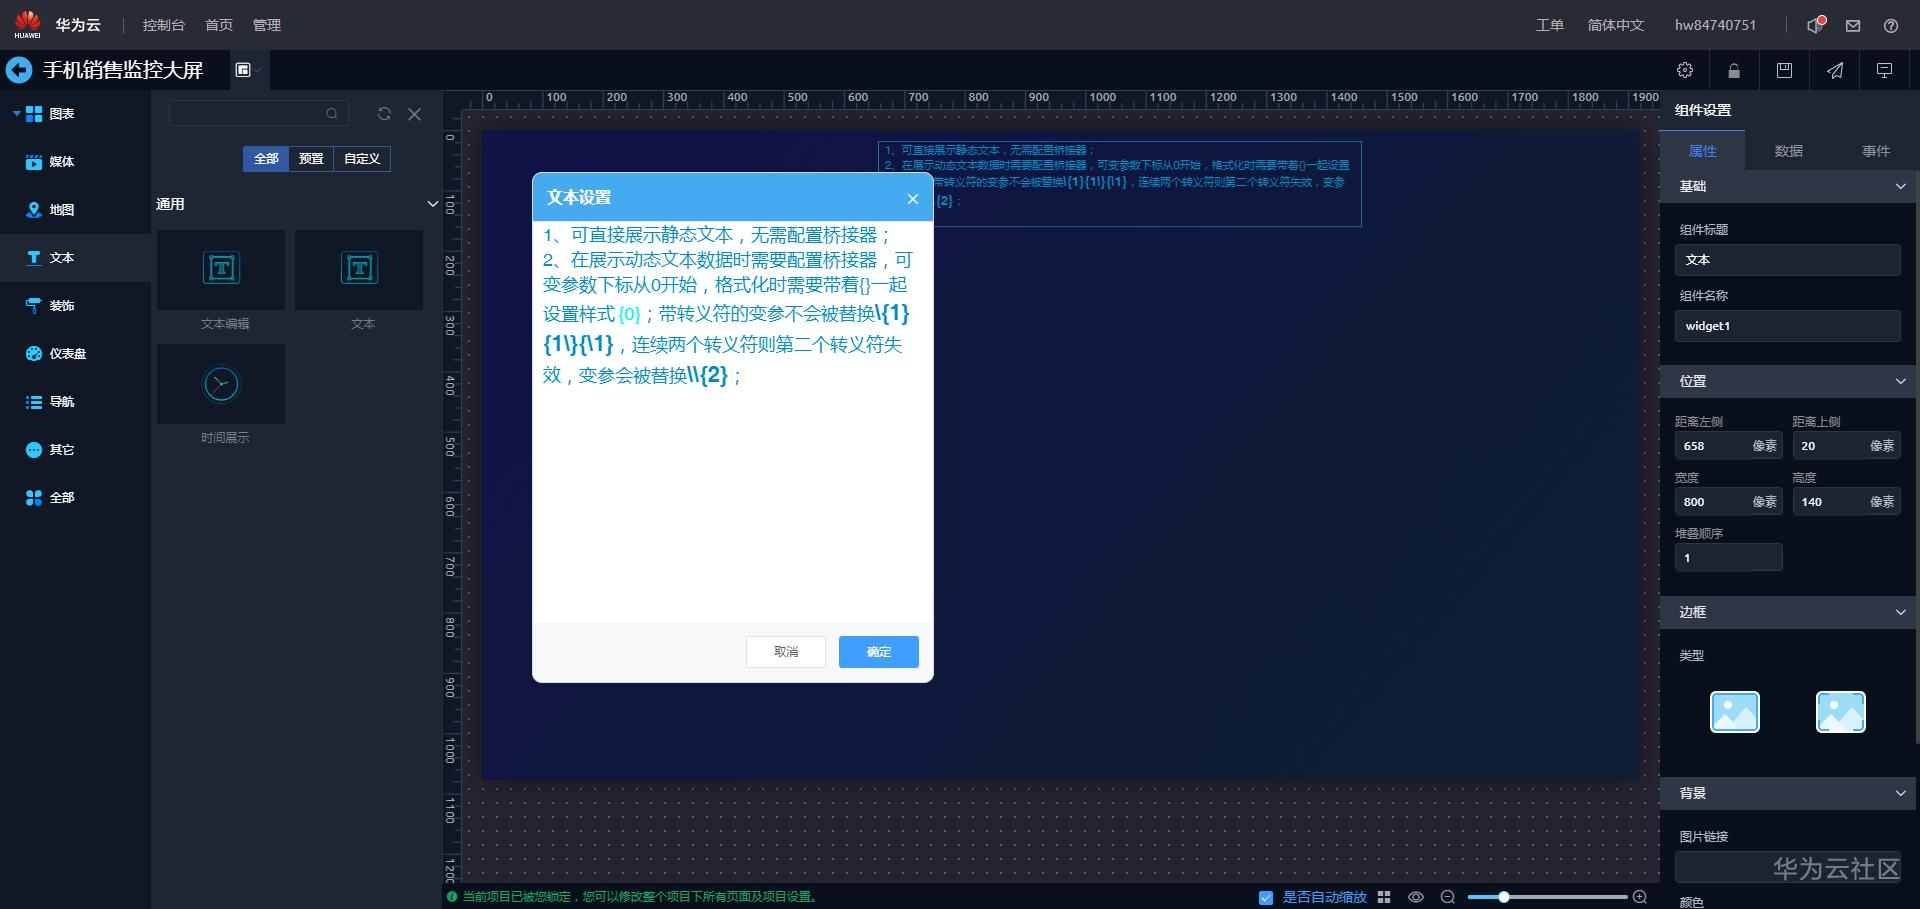The image size is (1920, 909).
Task: Click the 华为云 logo
Action: [58, 25]
